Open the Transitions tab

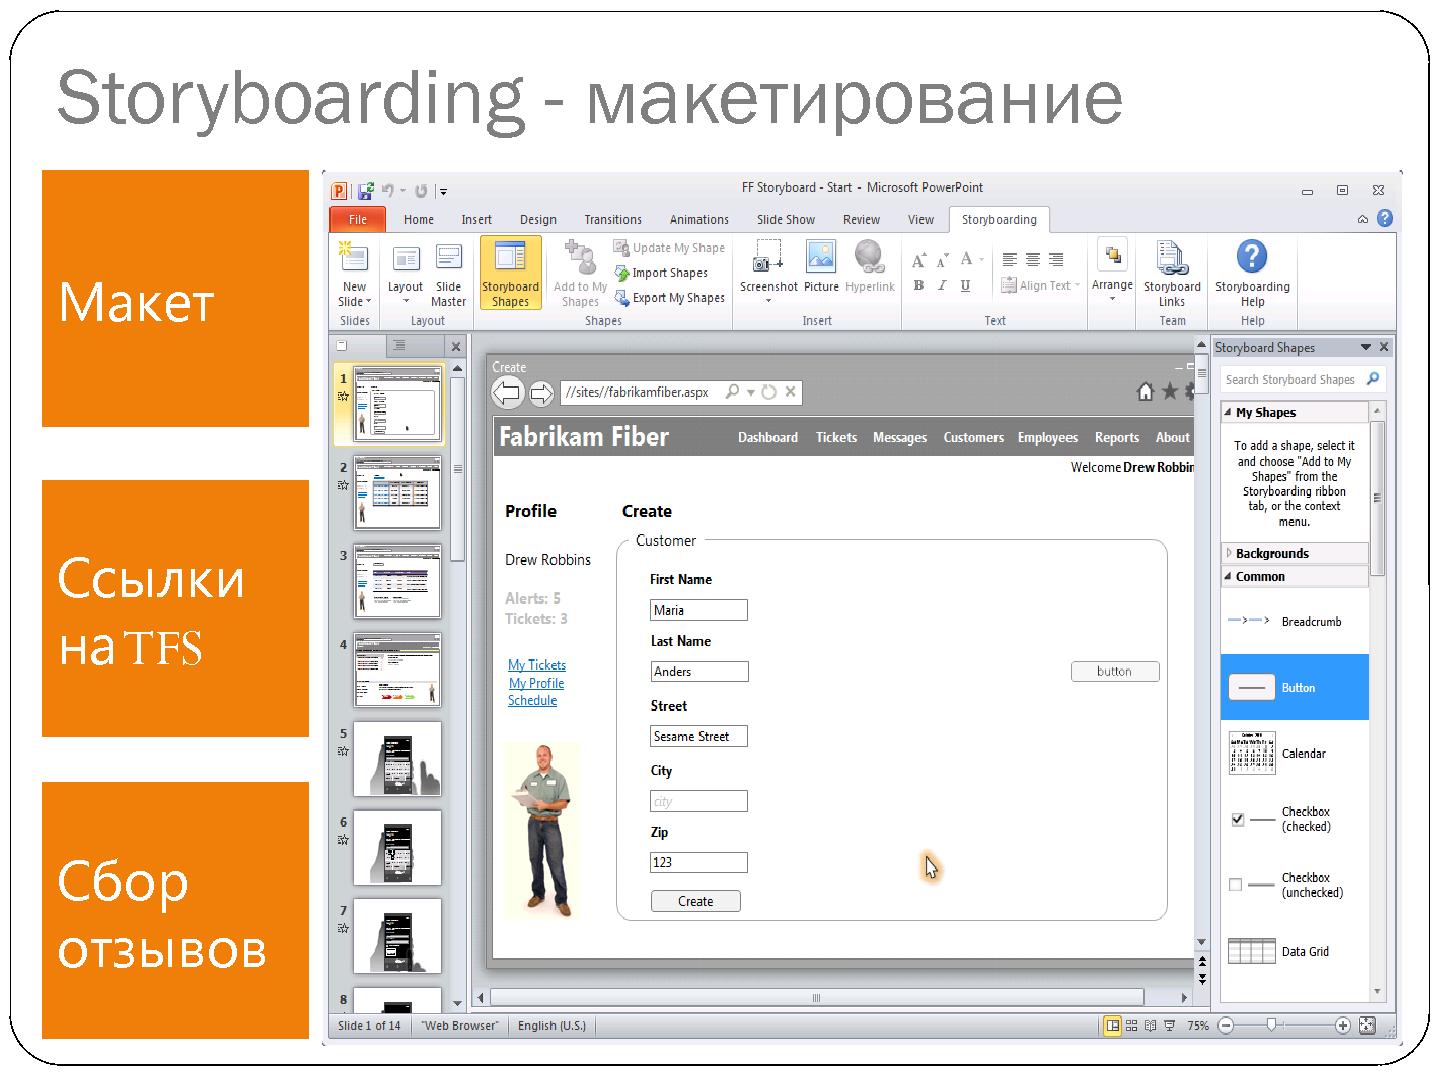pyautogui.click(x=613, y=220)
